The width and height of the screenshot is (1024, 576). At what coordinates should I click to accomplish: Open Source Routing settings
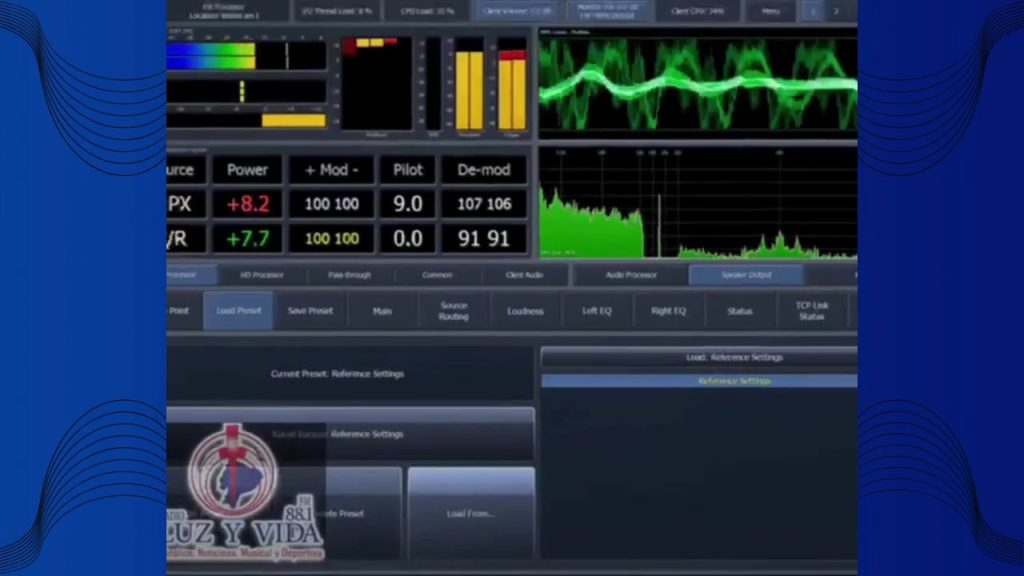point(453,311)
